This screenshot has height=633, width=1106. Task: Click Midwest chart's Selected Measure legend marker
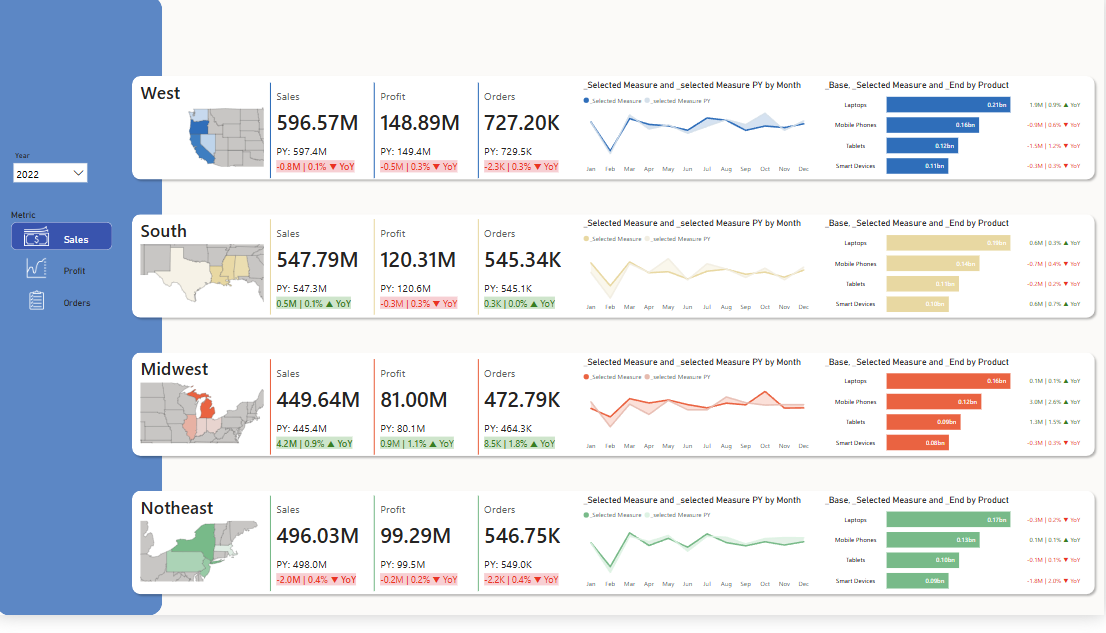585,377
